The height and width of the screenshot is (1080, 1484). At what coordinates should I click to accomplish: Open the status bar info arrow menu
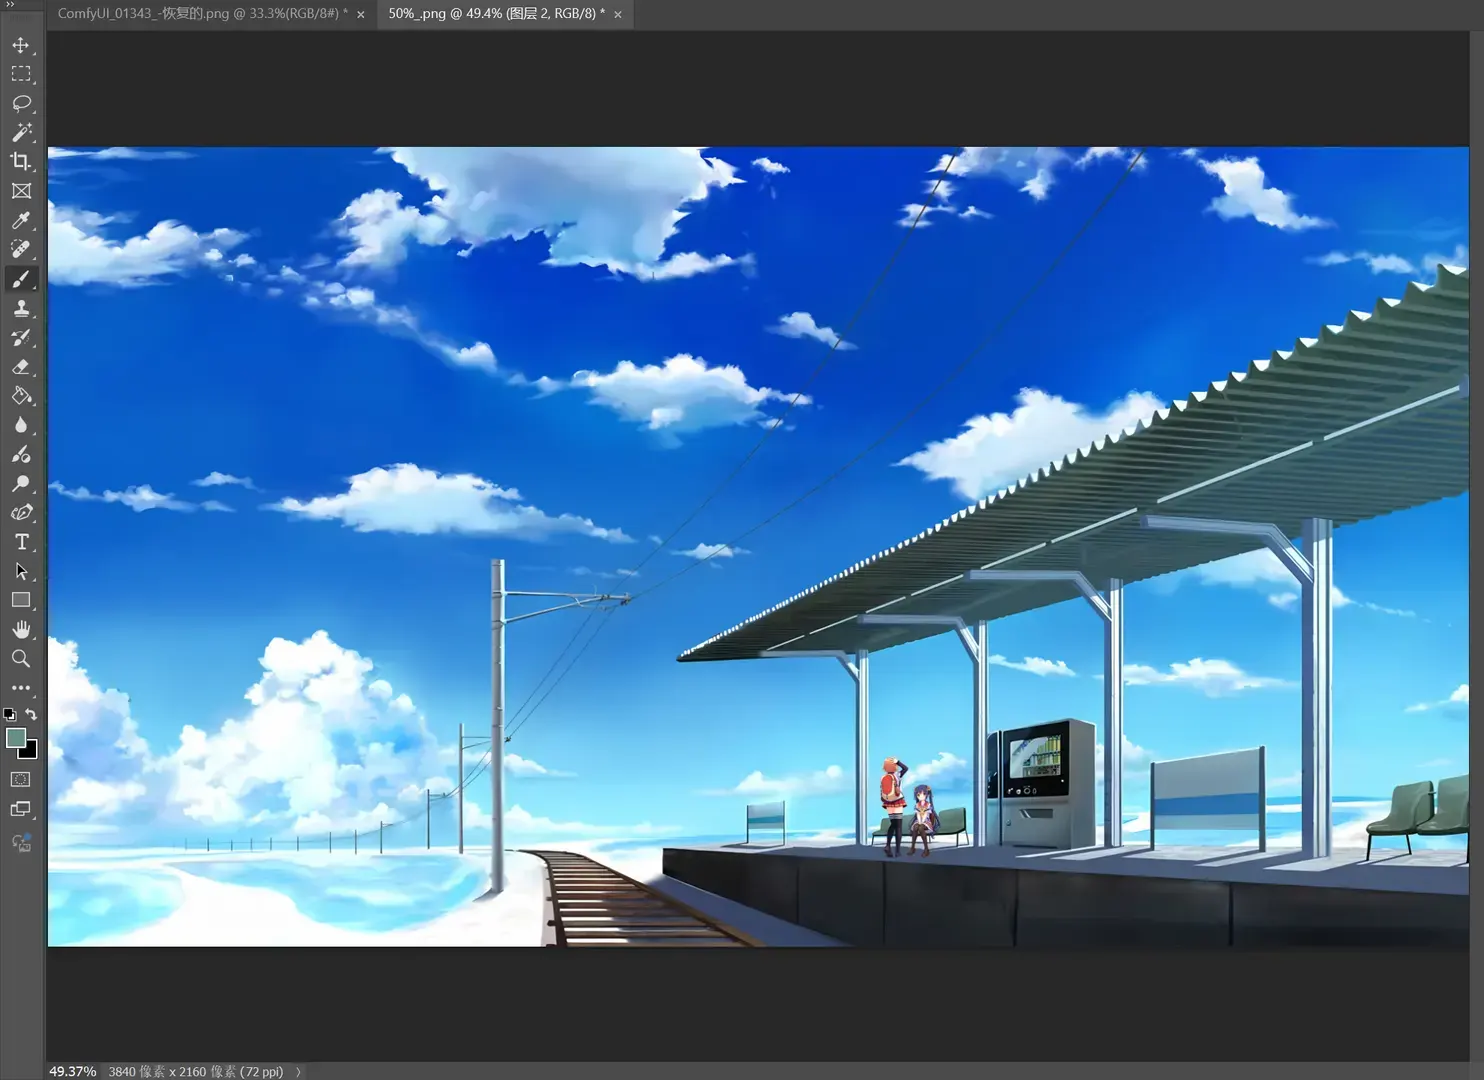(x=298, y=1072)
